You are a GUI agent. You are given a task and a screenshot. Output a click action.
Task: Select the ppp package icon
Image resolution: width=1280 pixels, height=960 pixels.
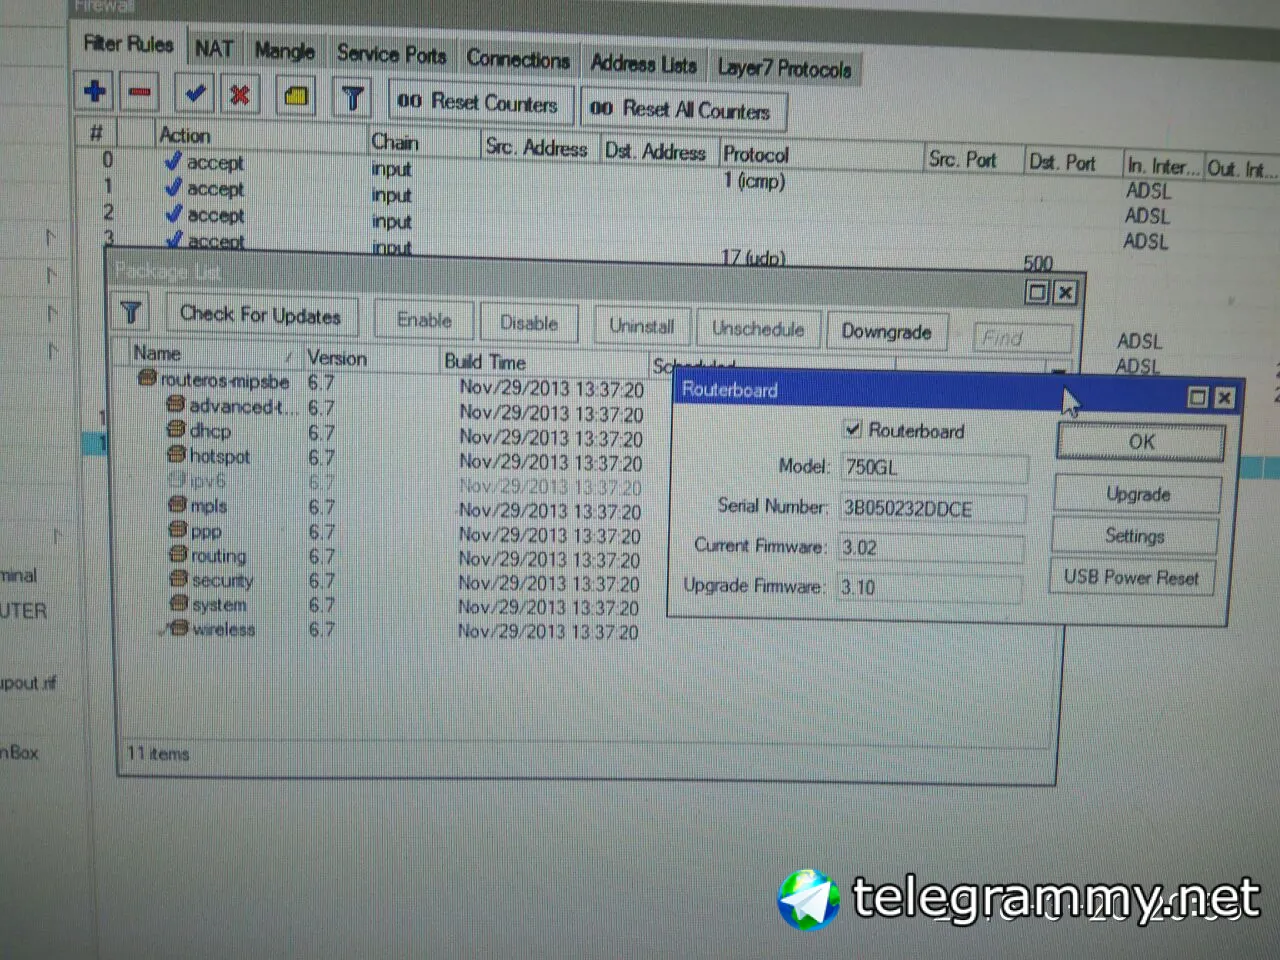pos(178,529)
